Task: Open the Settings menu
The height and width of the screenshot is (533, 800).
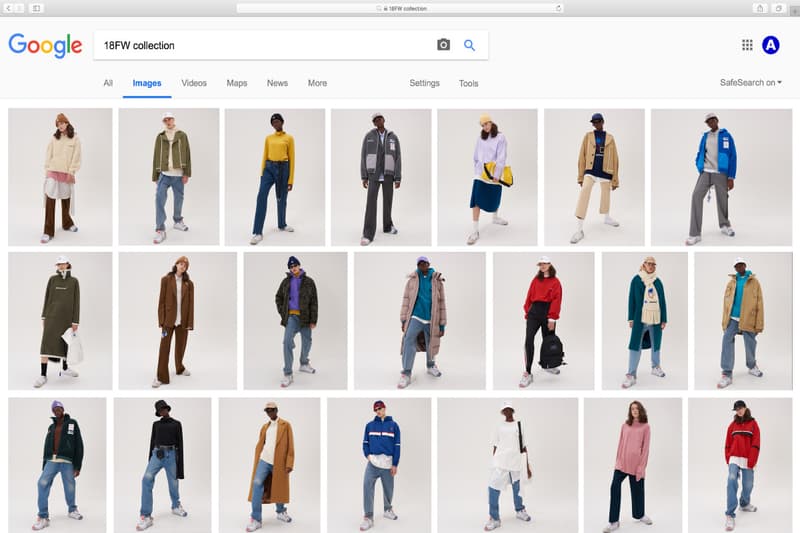Action: pyautogui.click(x=424, y=83)
